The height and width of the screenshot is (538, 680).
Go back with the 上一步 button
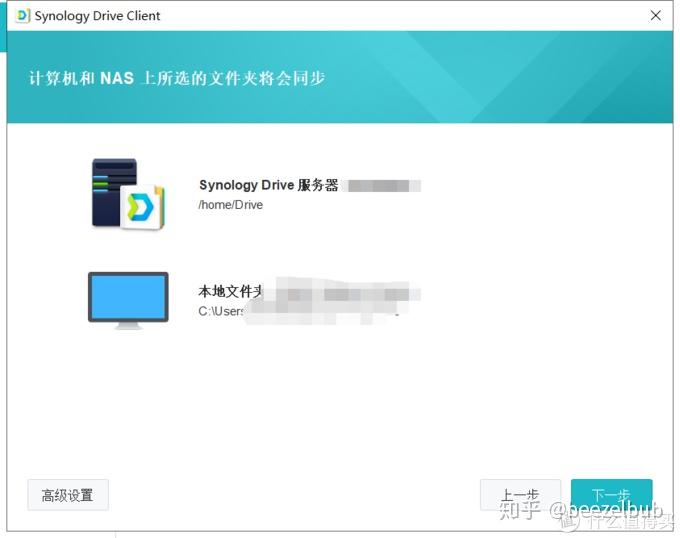click(x=520, y=495)
